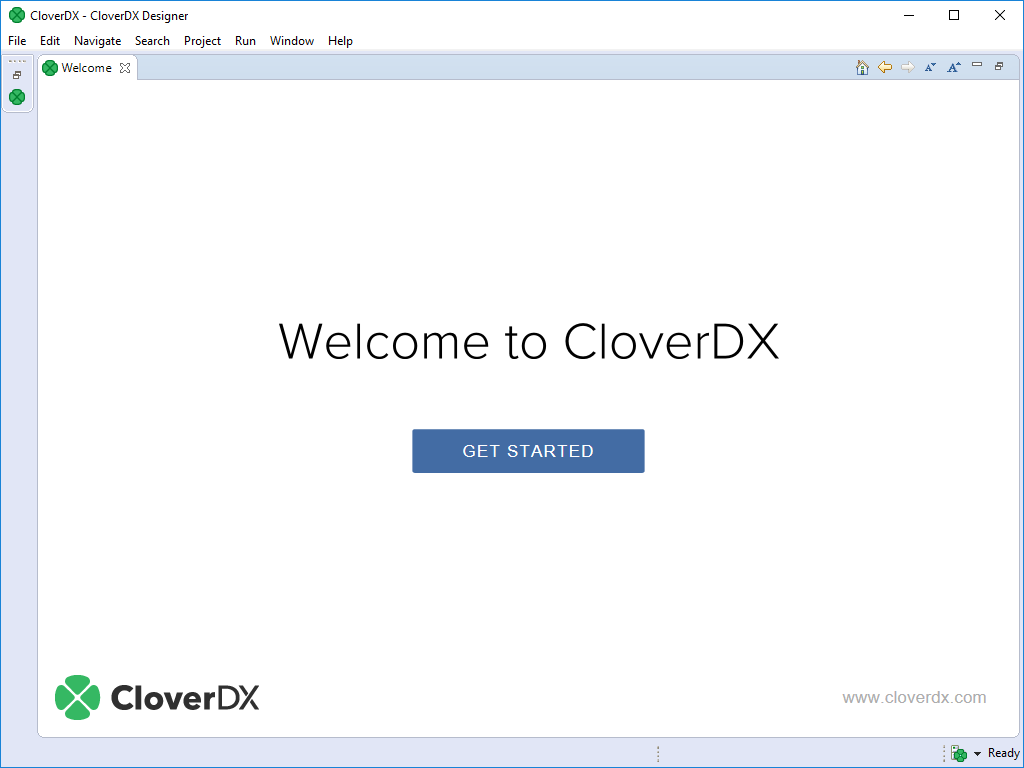Click the Home icon in Welcome toolbar
Viewport: 1024px width, 768px height.
(862, 67)
